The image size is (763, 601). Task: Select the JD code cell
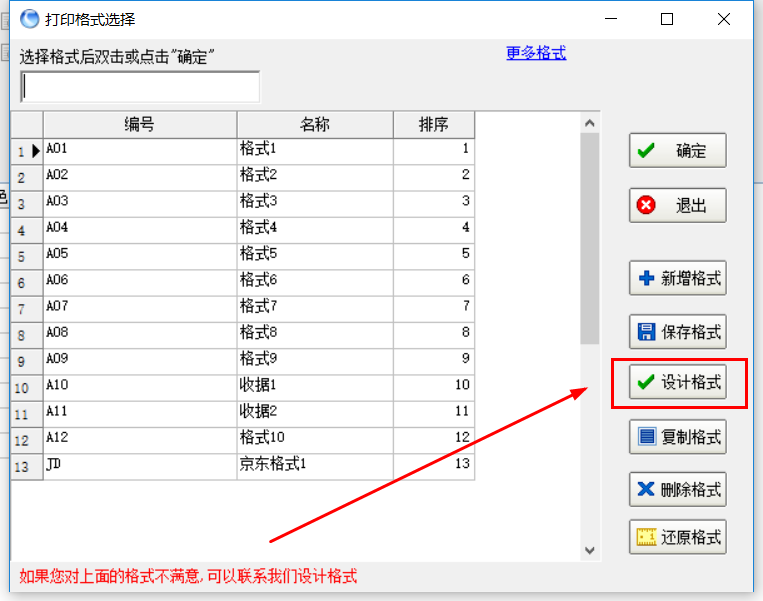(140, 467)
